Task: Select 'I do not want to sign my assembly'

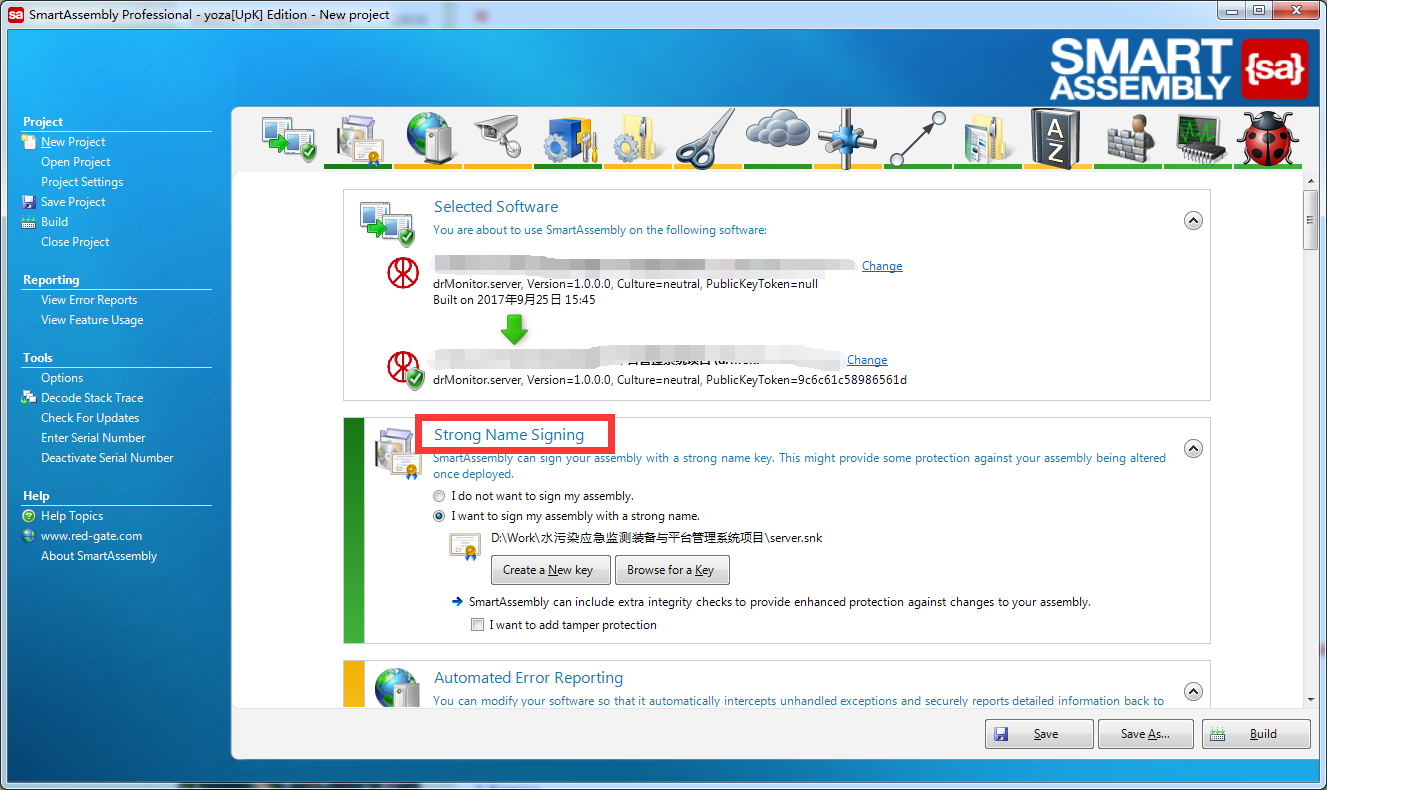Action: click(x=439, y=496)
